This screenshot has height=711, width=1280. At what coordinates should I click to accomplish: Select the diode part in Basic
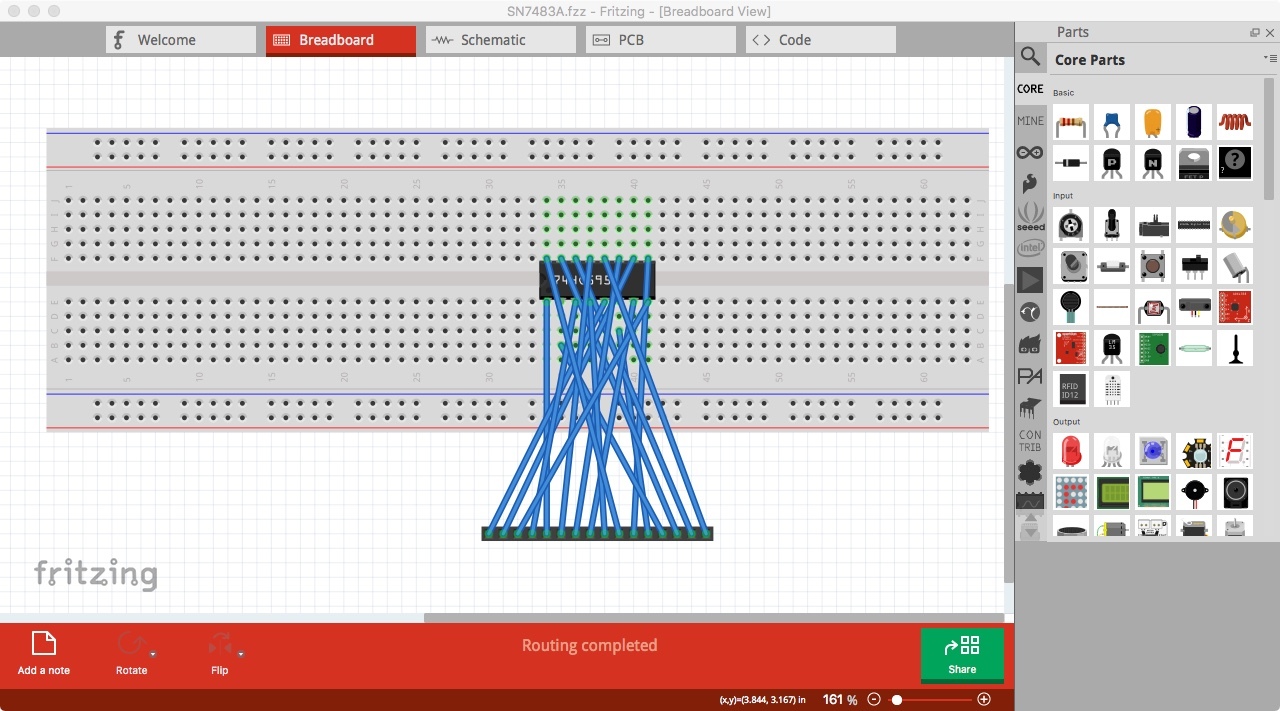pos(1071,163)
